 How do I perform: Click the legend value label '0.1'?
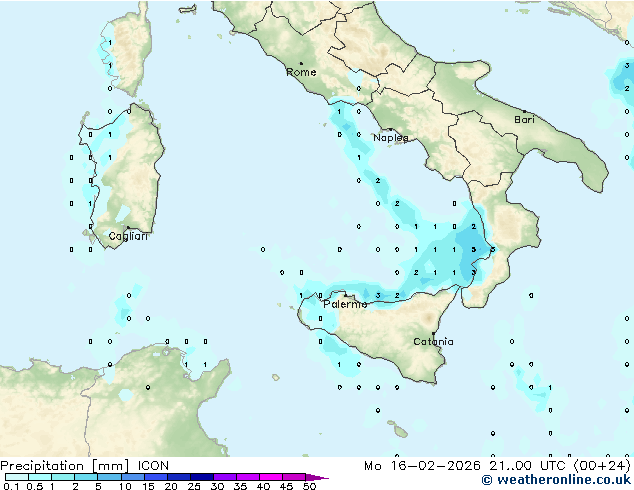[11, 486]
